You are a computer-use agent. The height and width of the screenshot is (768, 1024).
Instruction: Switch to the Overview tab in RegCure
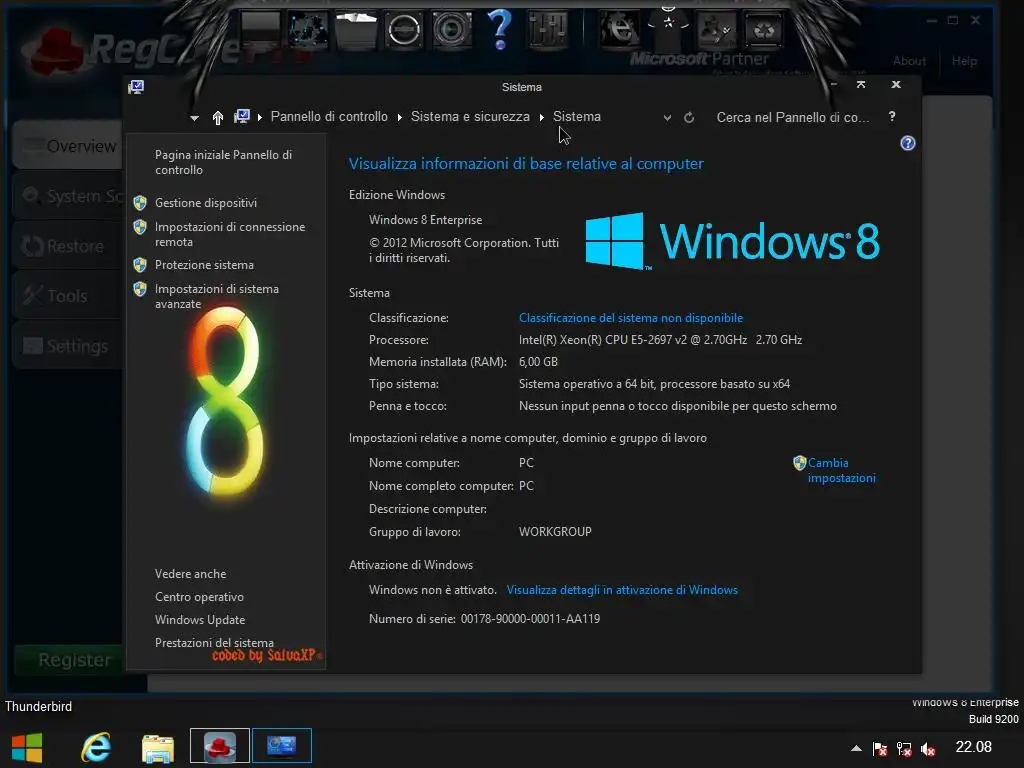67,145
